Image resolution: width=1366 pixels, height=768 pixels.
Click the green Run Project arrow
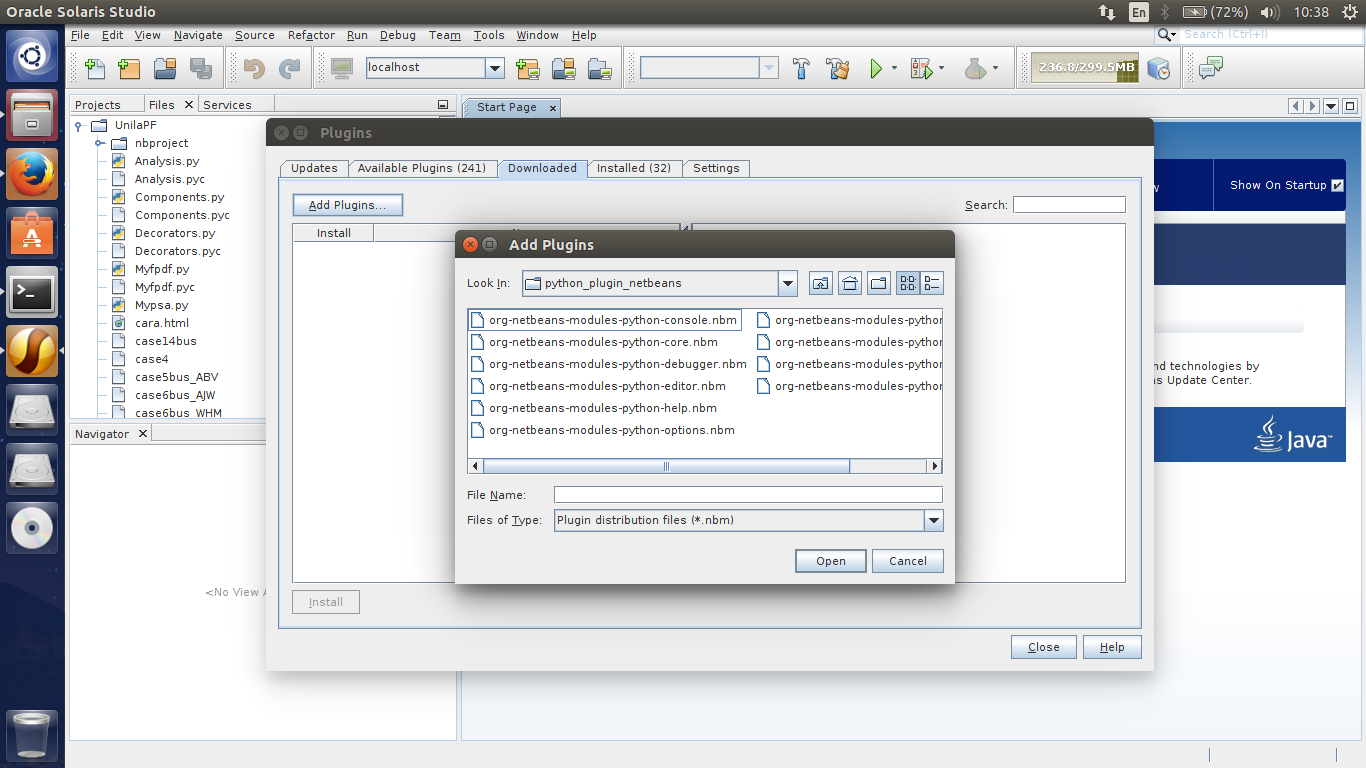876,68
